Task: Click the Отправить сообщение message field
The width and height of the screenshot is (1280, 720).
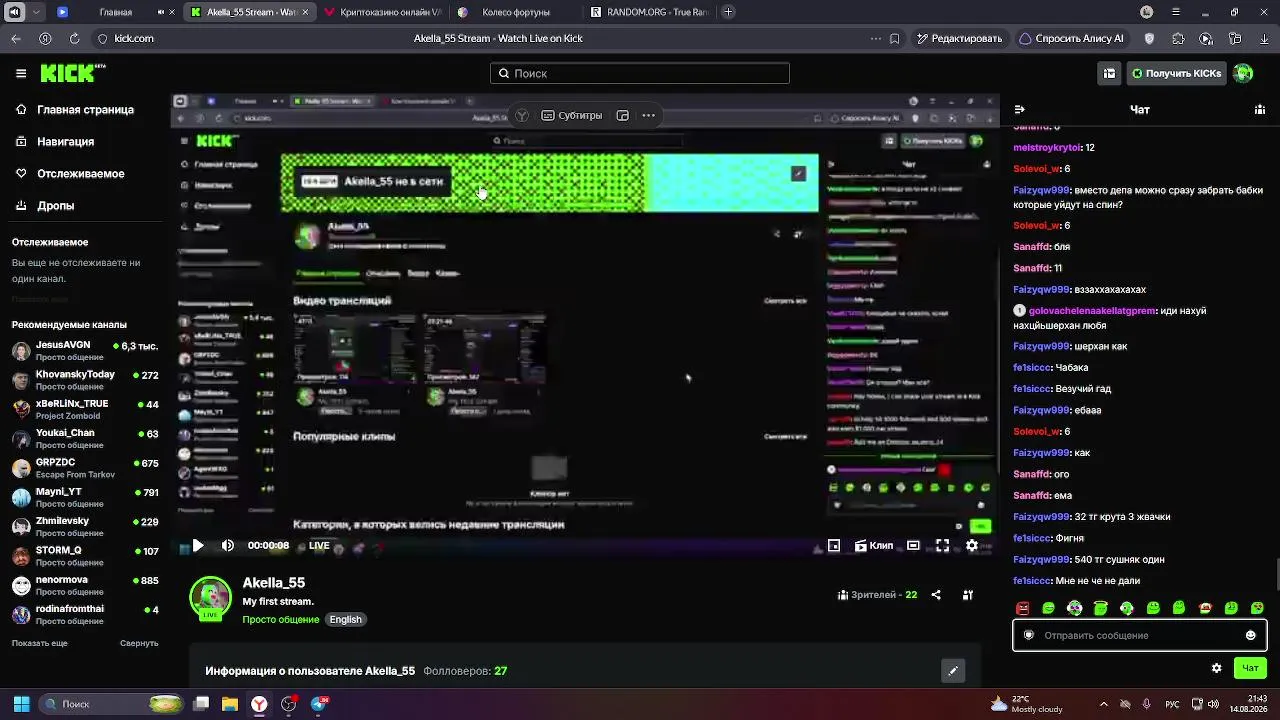Action: (1140, 635)
